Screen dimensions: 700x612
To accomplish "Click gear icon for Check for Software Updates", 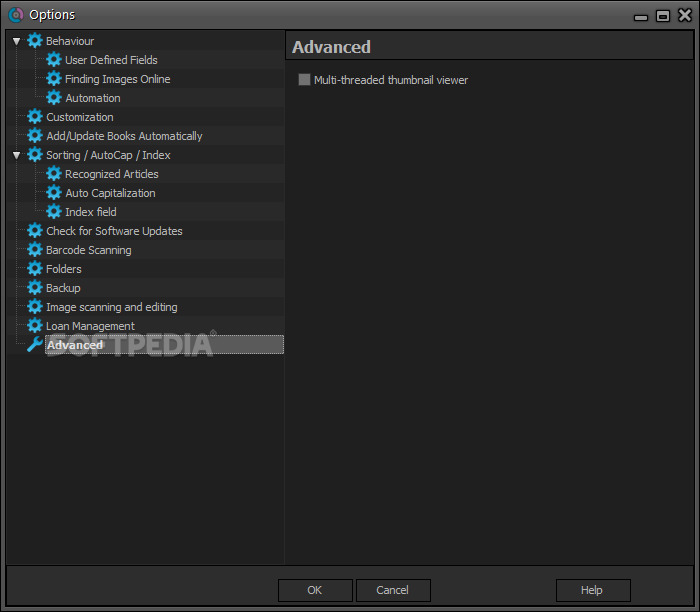I will coord(34,231).
